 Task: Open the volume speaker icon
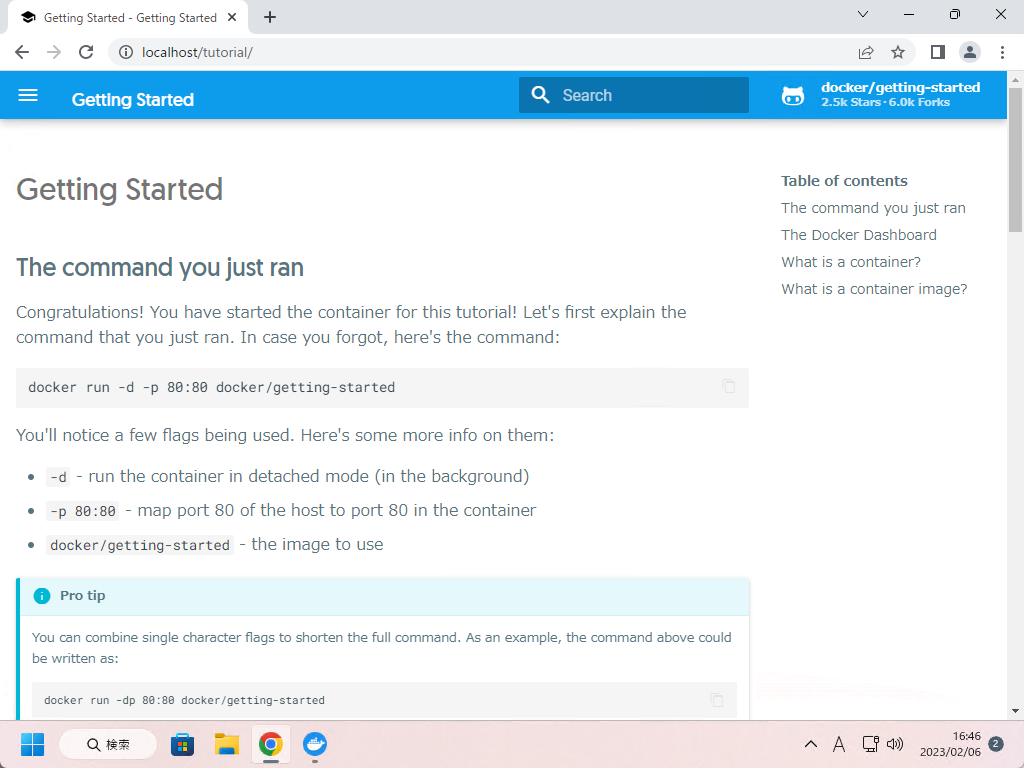pos(895,744)
